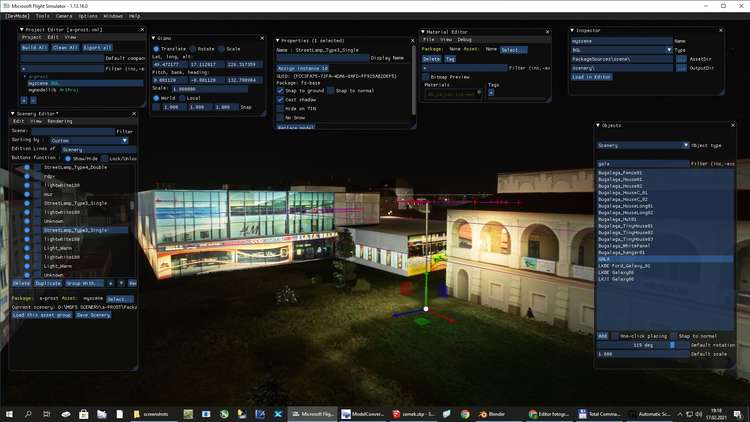Image resolution: width=750 pixels, height=422 pixels.
Task: Select the Translate gizmo mode
Action: pyautogui.click(x=156, y=49)
